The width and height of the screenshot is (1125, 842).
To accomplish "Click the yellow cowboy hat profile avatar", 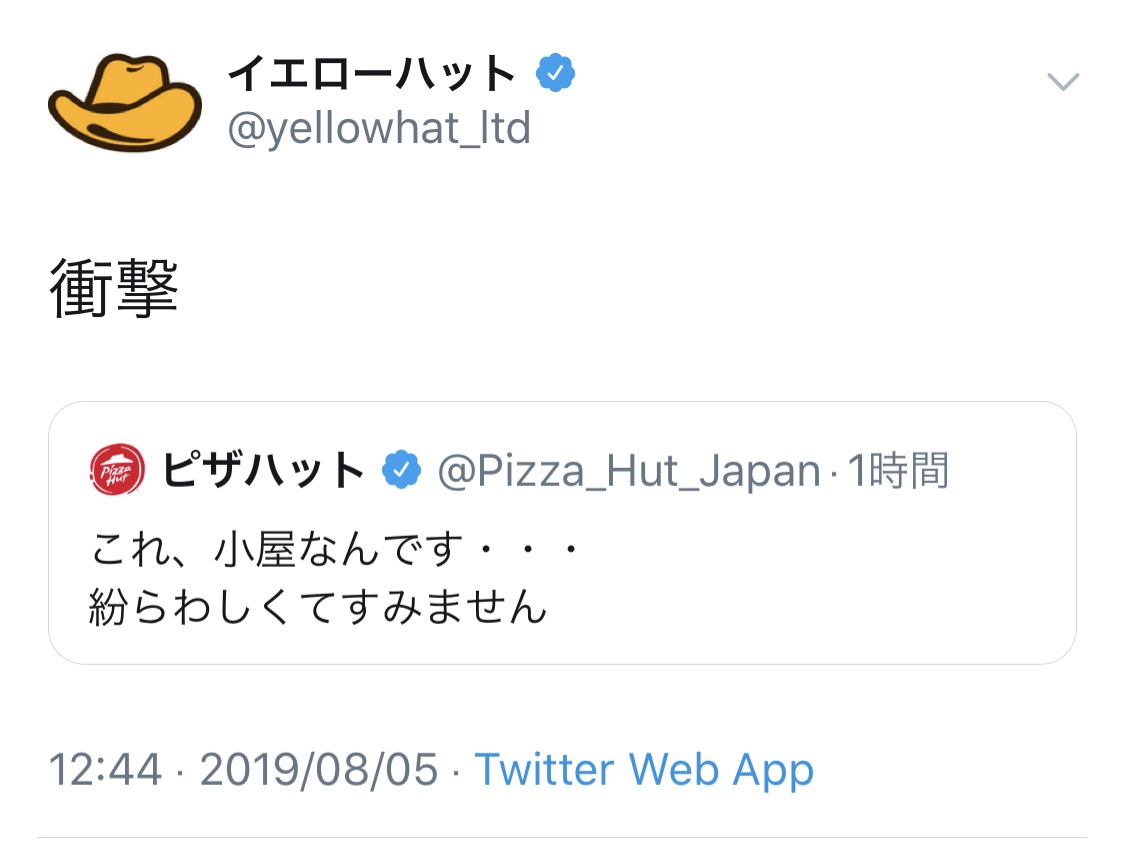I will pos(124,102).
